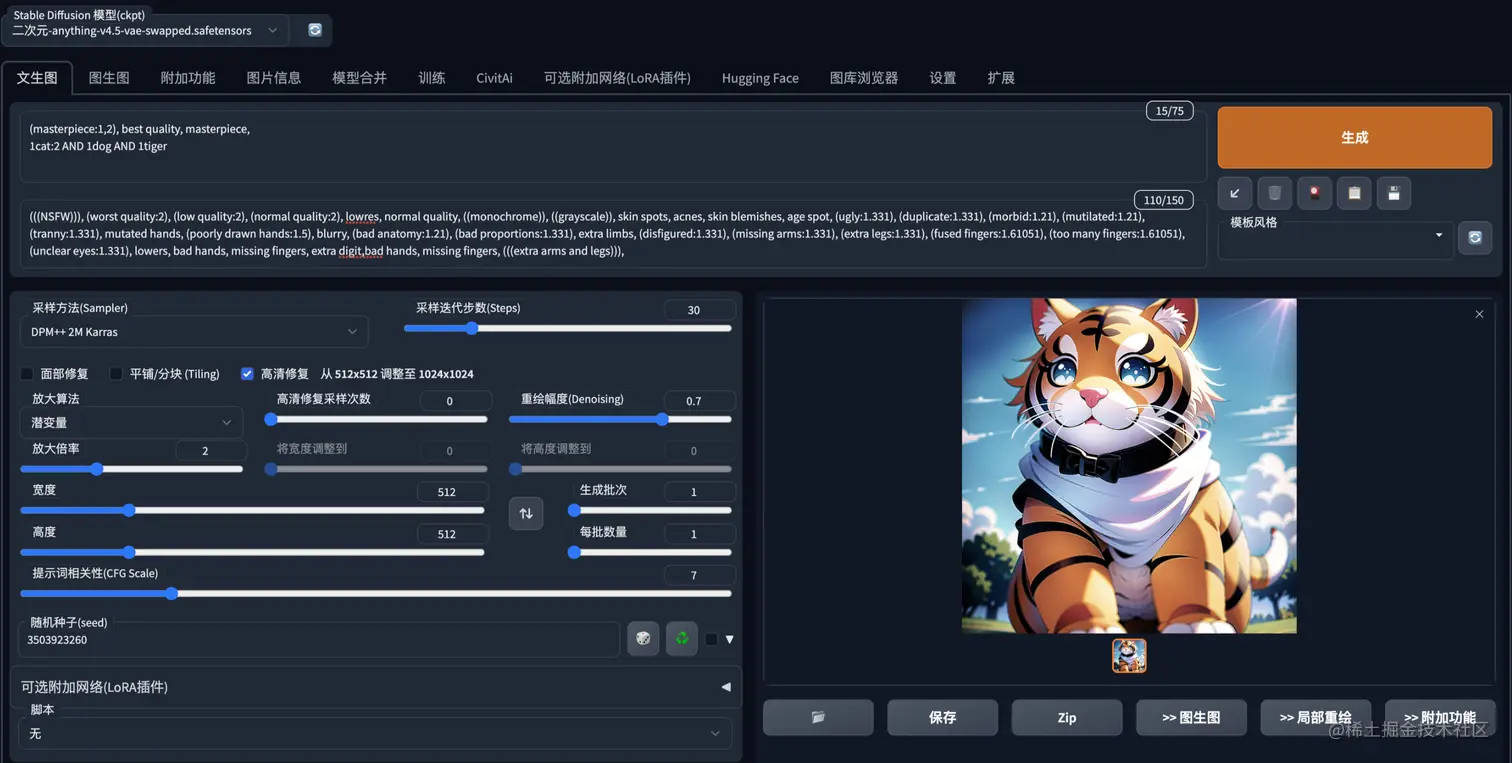Image resolution: width=1512 pixels, height=763 pixels.
Task: Click the green recycle icon to reuse seed
Action: coord(682,638)
